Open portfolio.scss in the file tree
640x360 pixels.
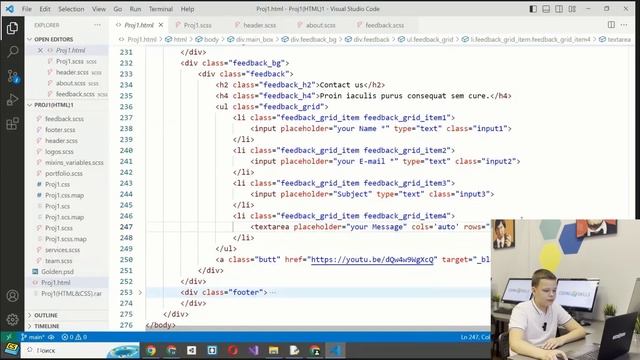[64, 173]
